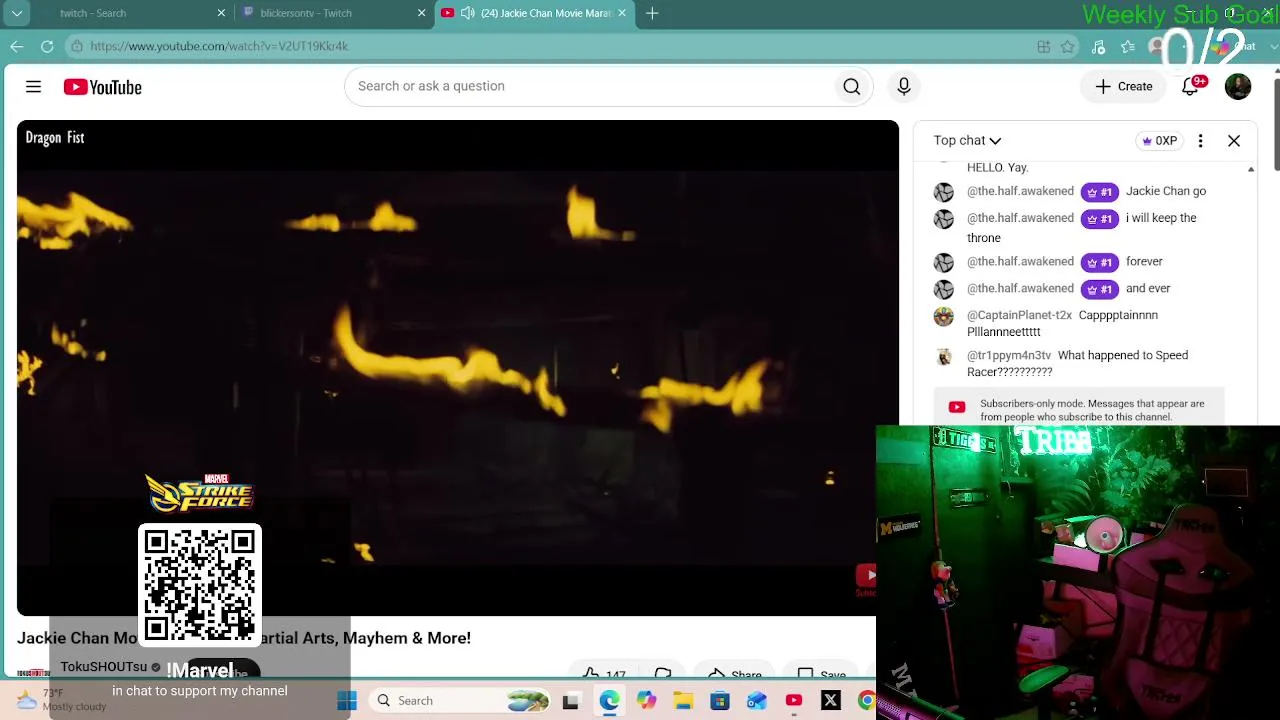Open File Explorer from the taskbar

683,701
